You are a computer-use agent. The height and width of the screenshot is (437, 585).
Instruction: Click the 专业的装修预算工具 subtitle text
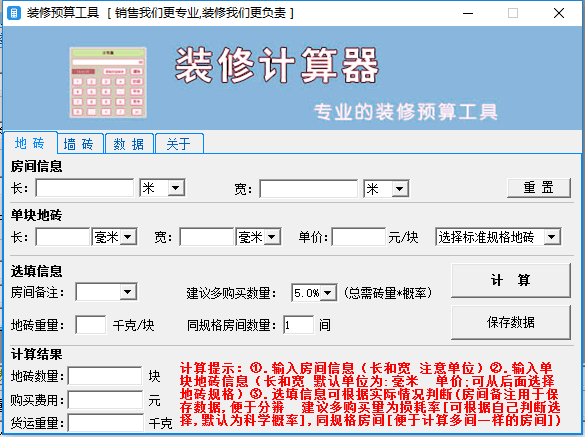(406, 111)
